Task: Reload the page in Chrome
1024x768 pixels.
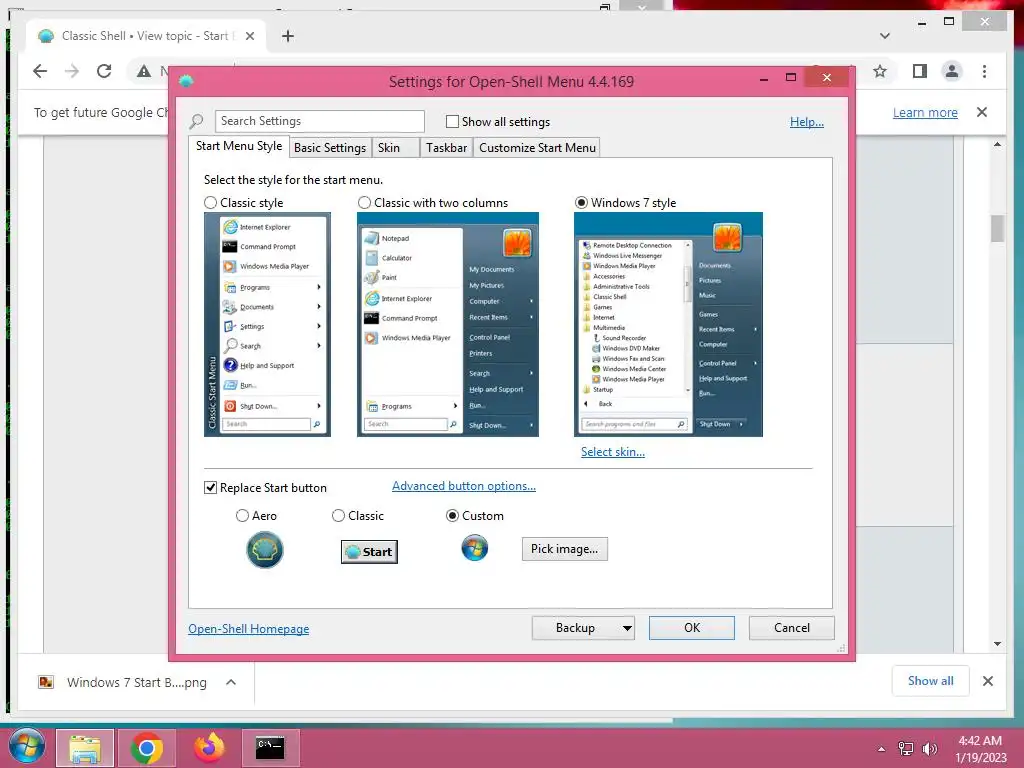Action: [104, 71]
